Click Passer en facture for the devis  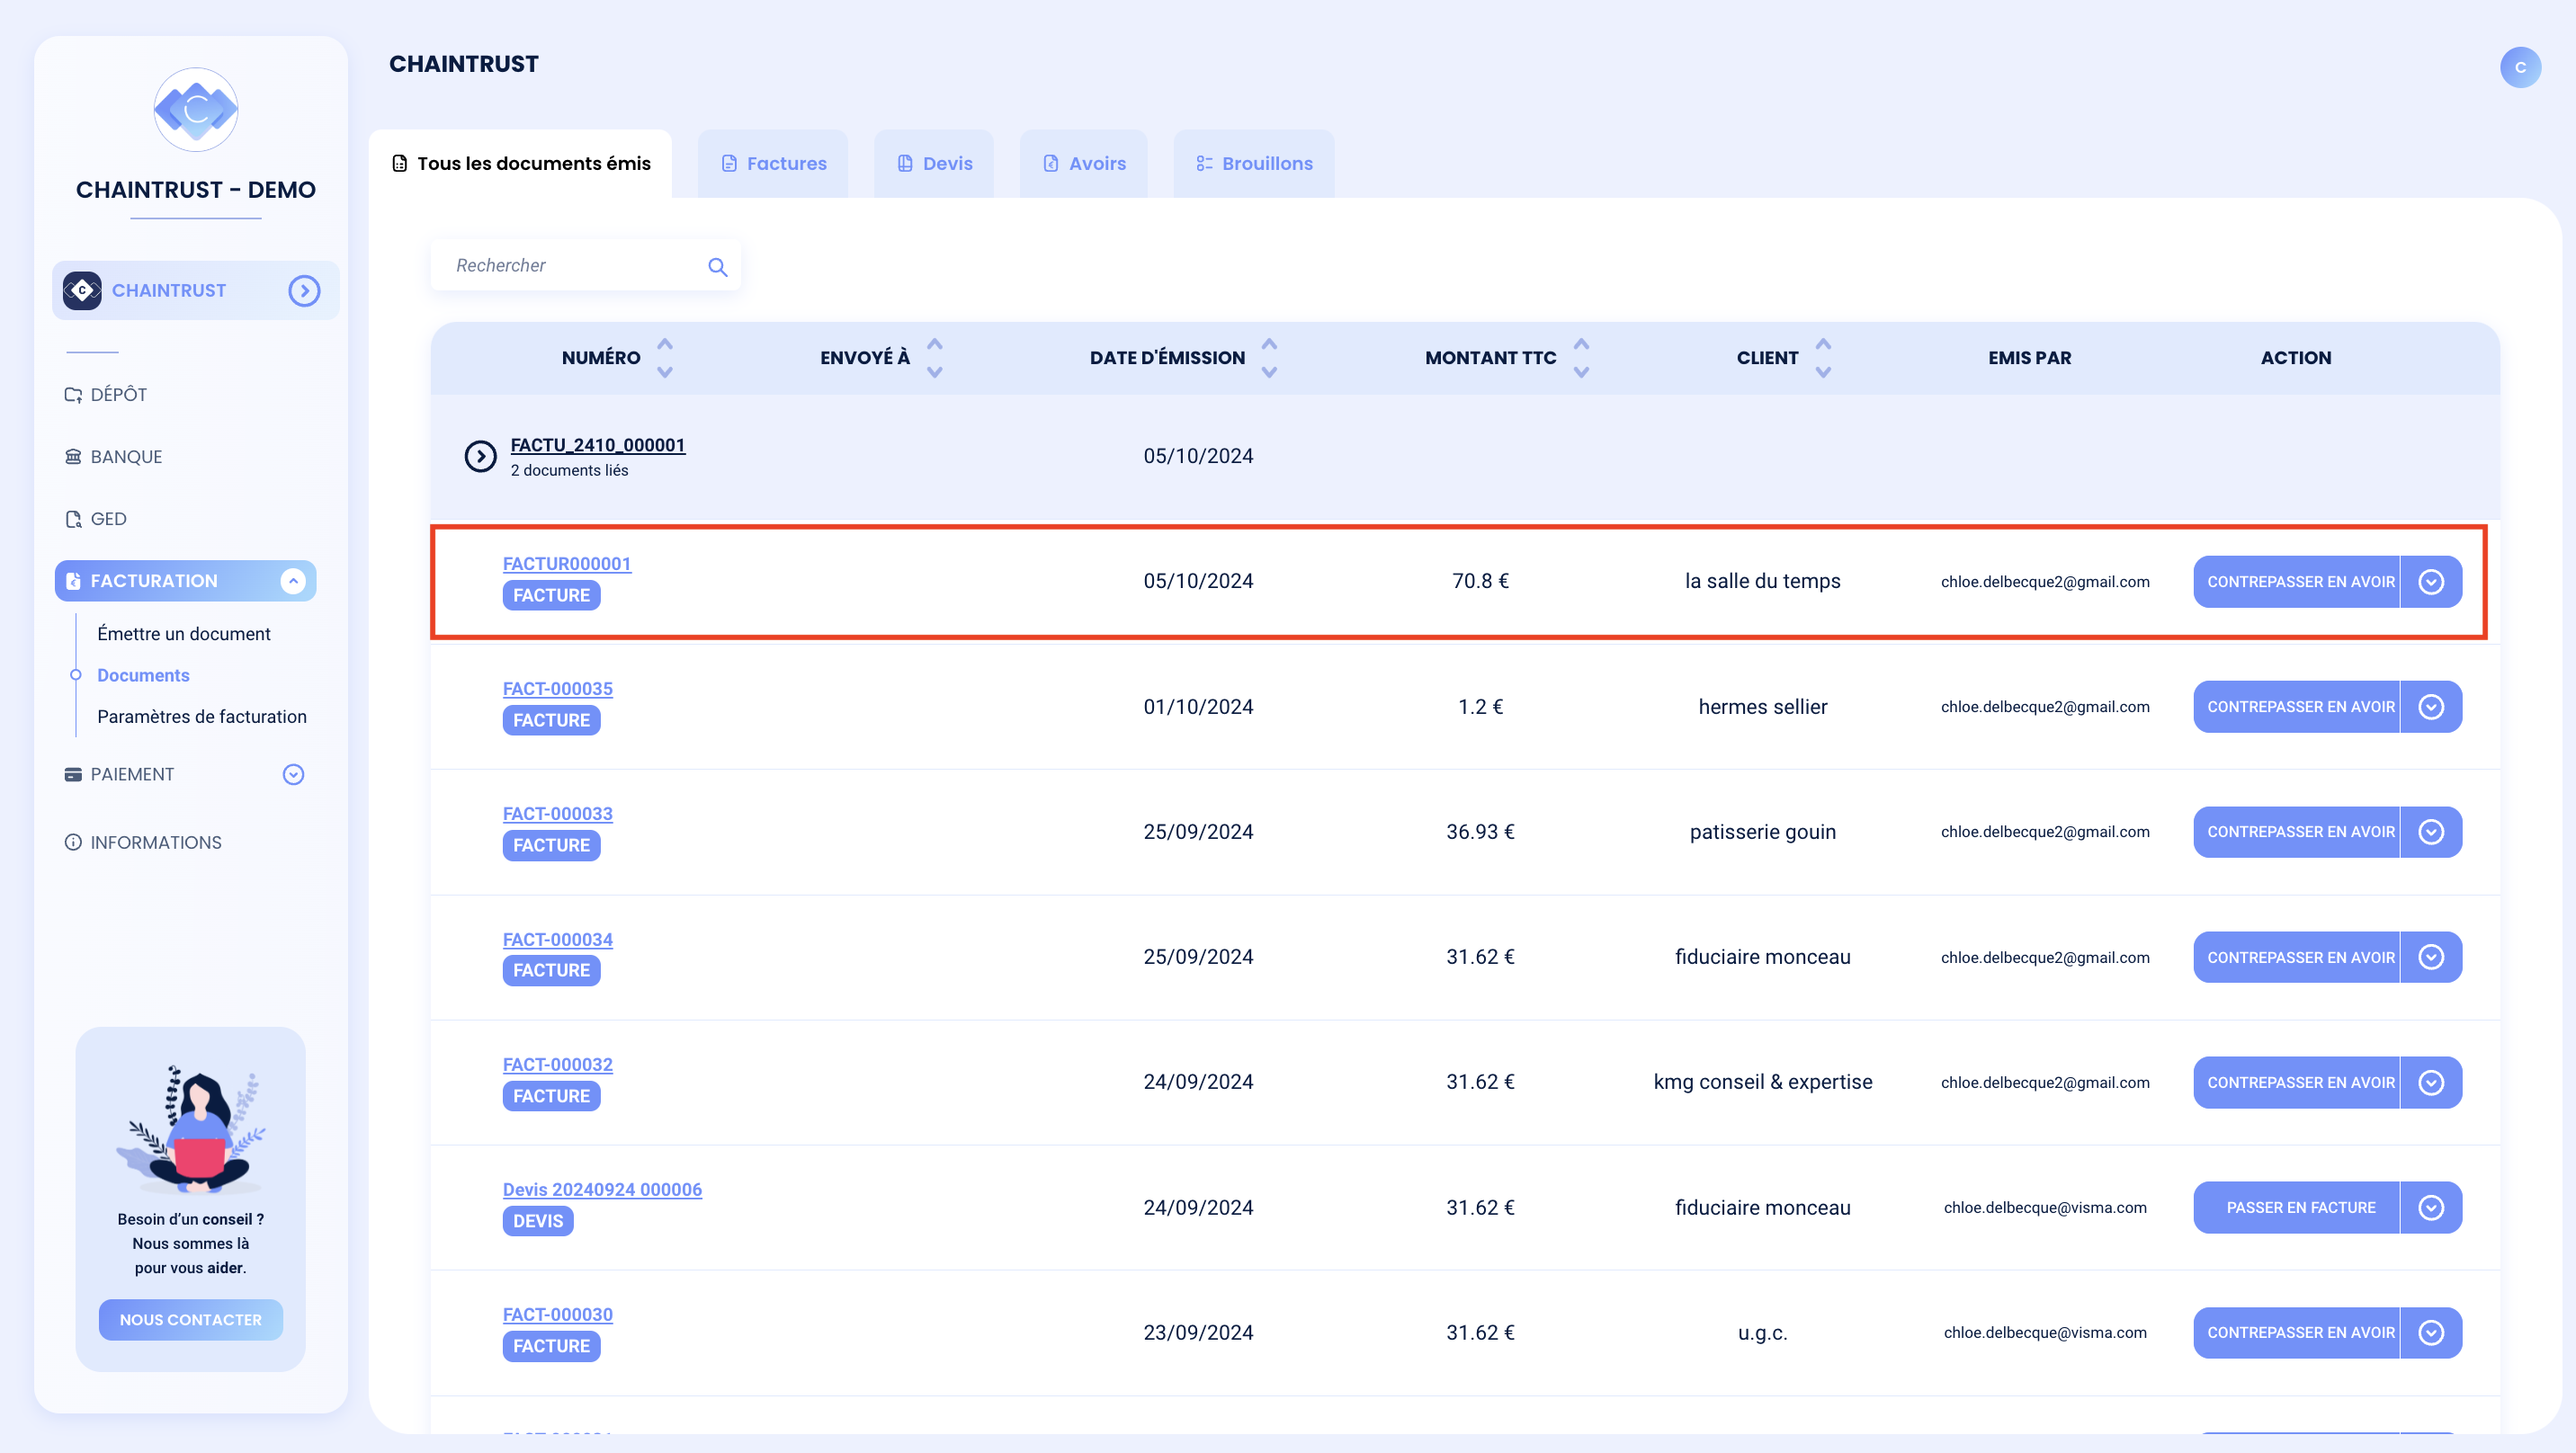point(2296,1208)
